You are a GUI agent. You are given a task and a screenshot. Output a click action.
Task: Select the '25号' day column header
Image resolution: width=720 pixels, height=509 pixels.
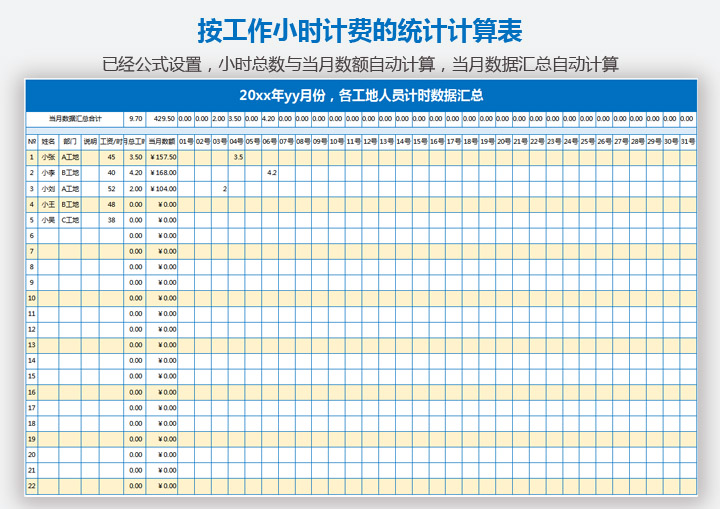587,141
